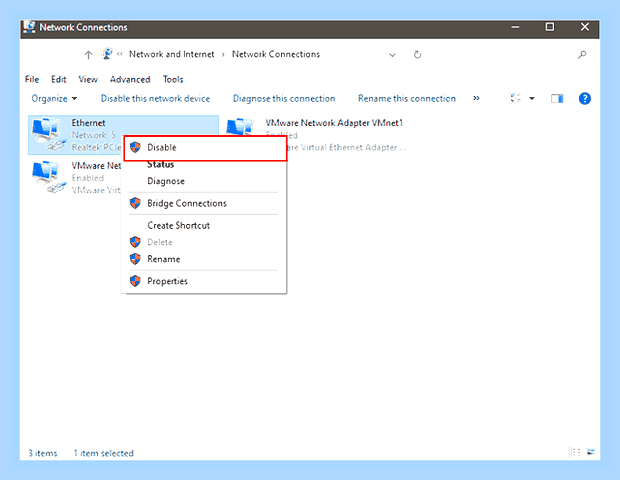Click Network and Internet breadcrumb

[172, 54]
